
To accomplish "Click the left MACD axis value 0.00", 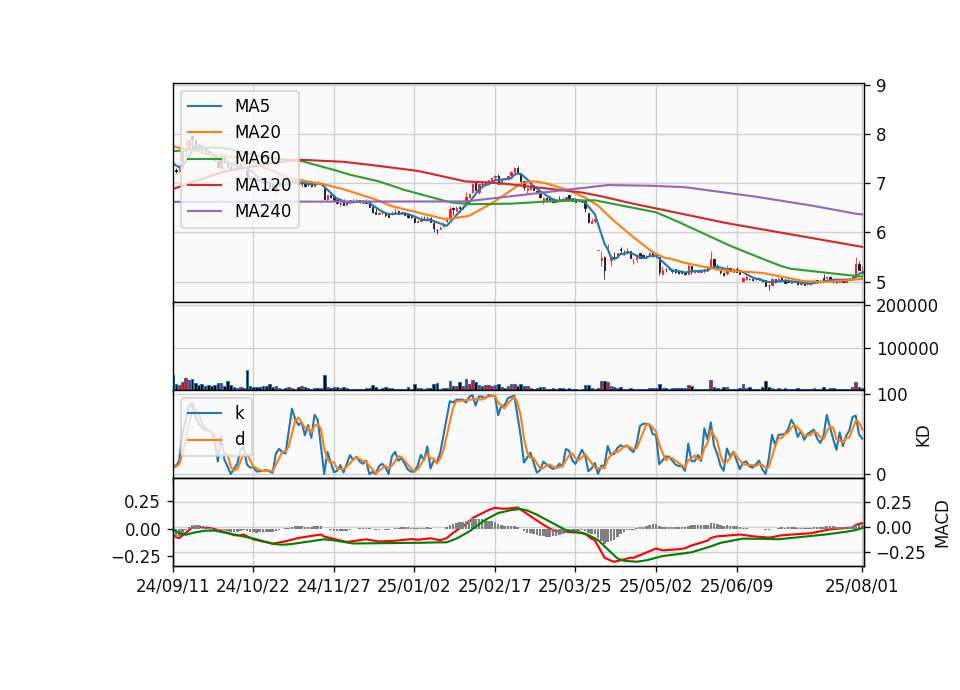I will point(142,530).
